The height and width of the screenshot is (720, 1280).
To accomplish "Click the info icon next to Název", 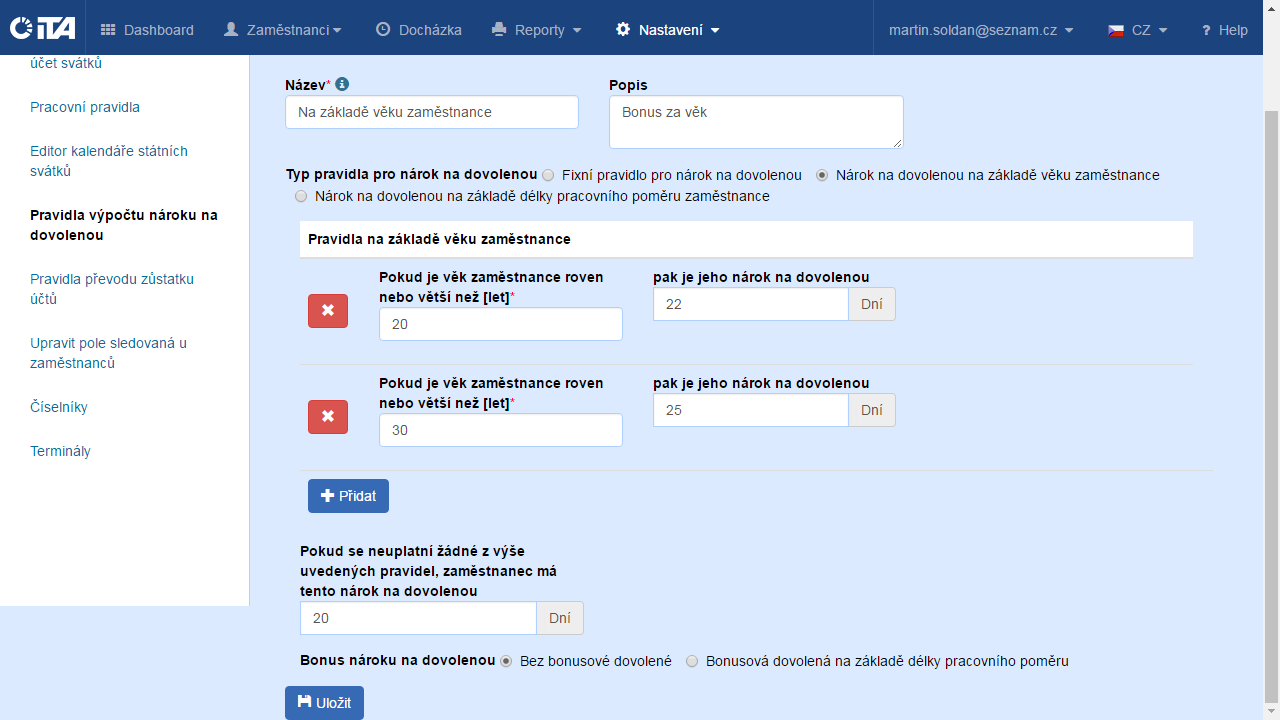I will click(x=342, y=84).
